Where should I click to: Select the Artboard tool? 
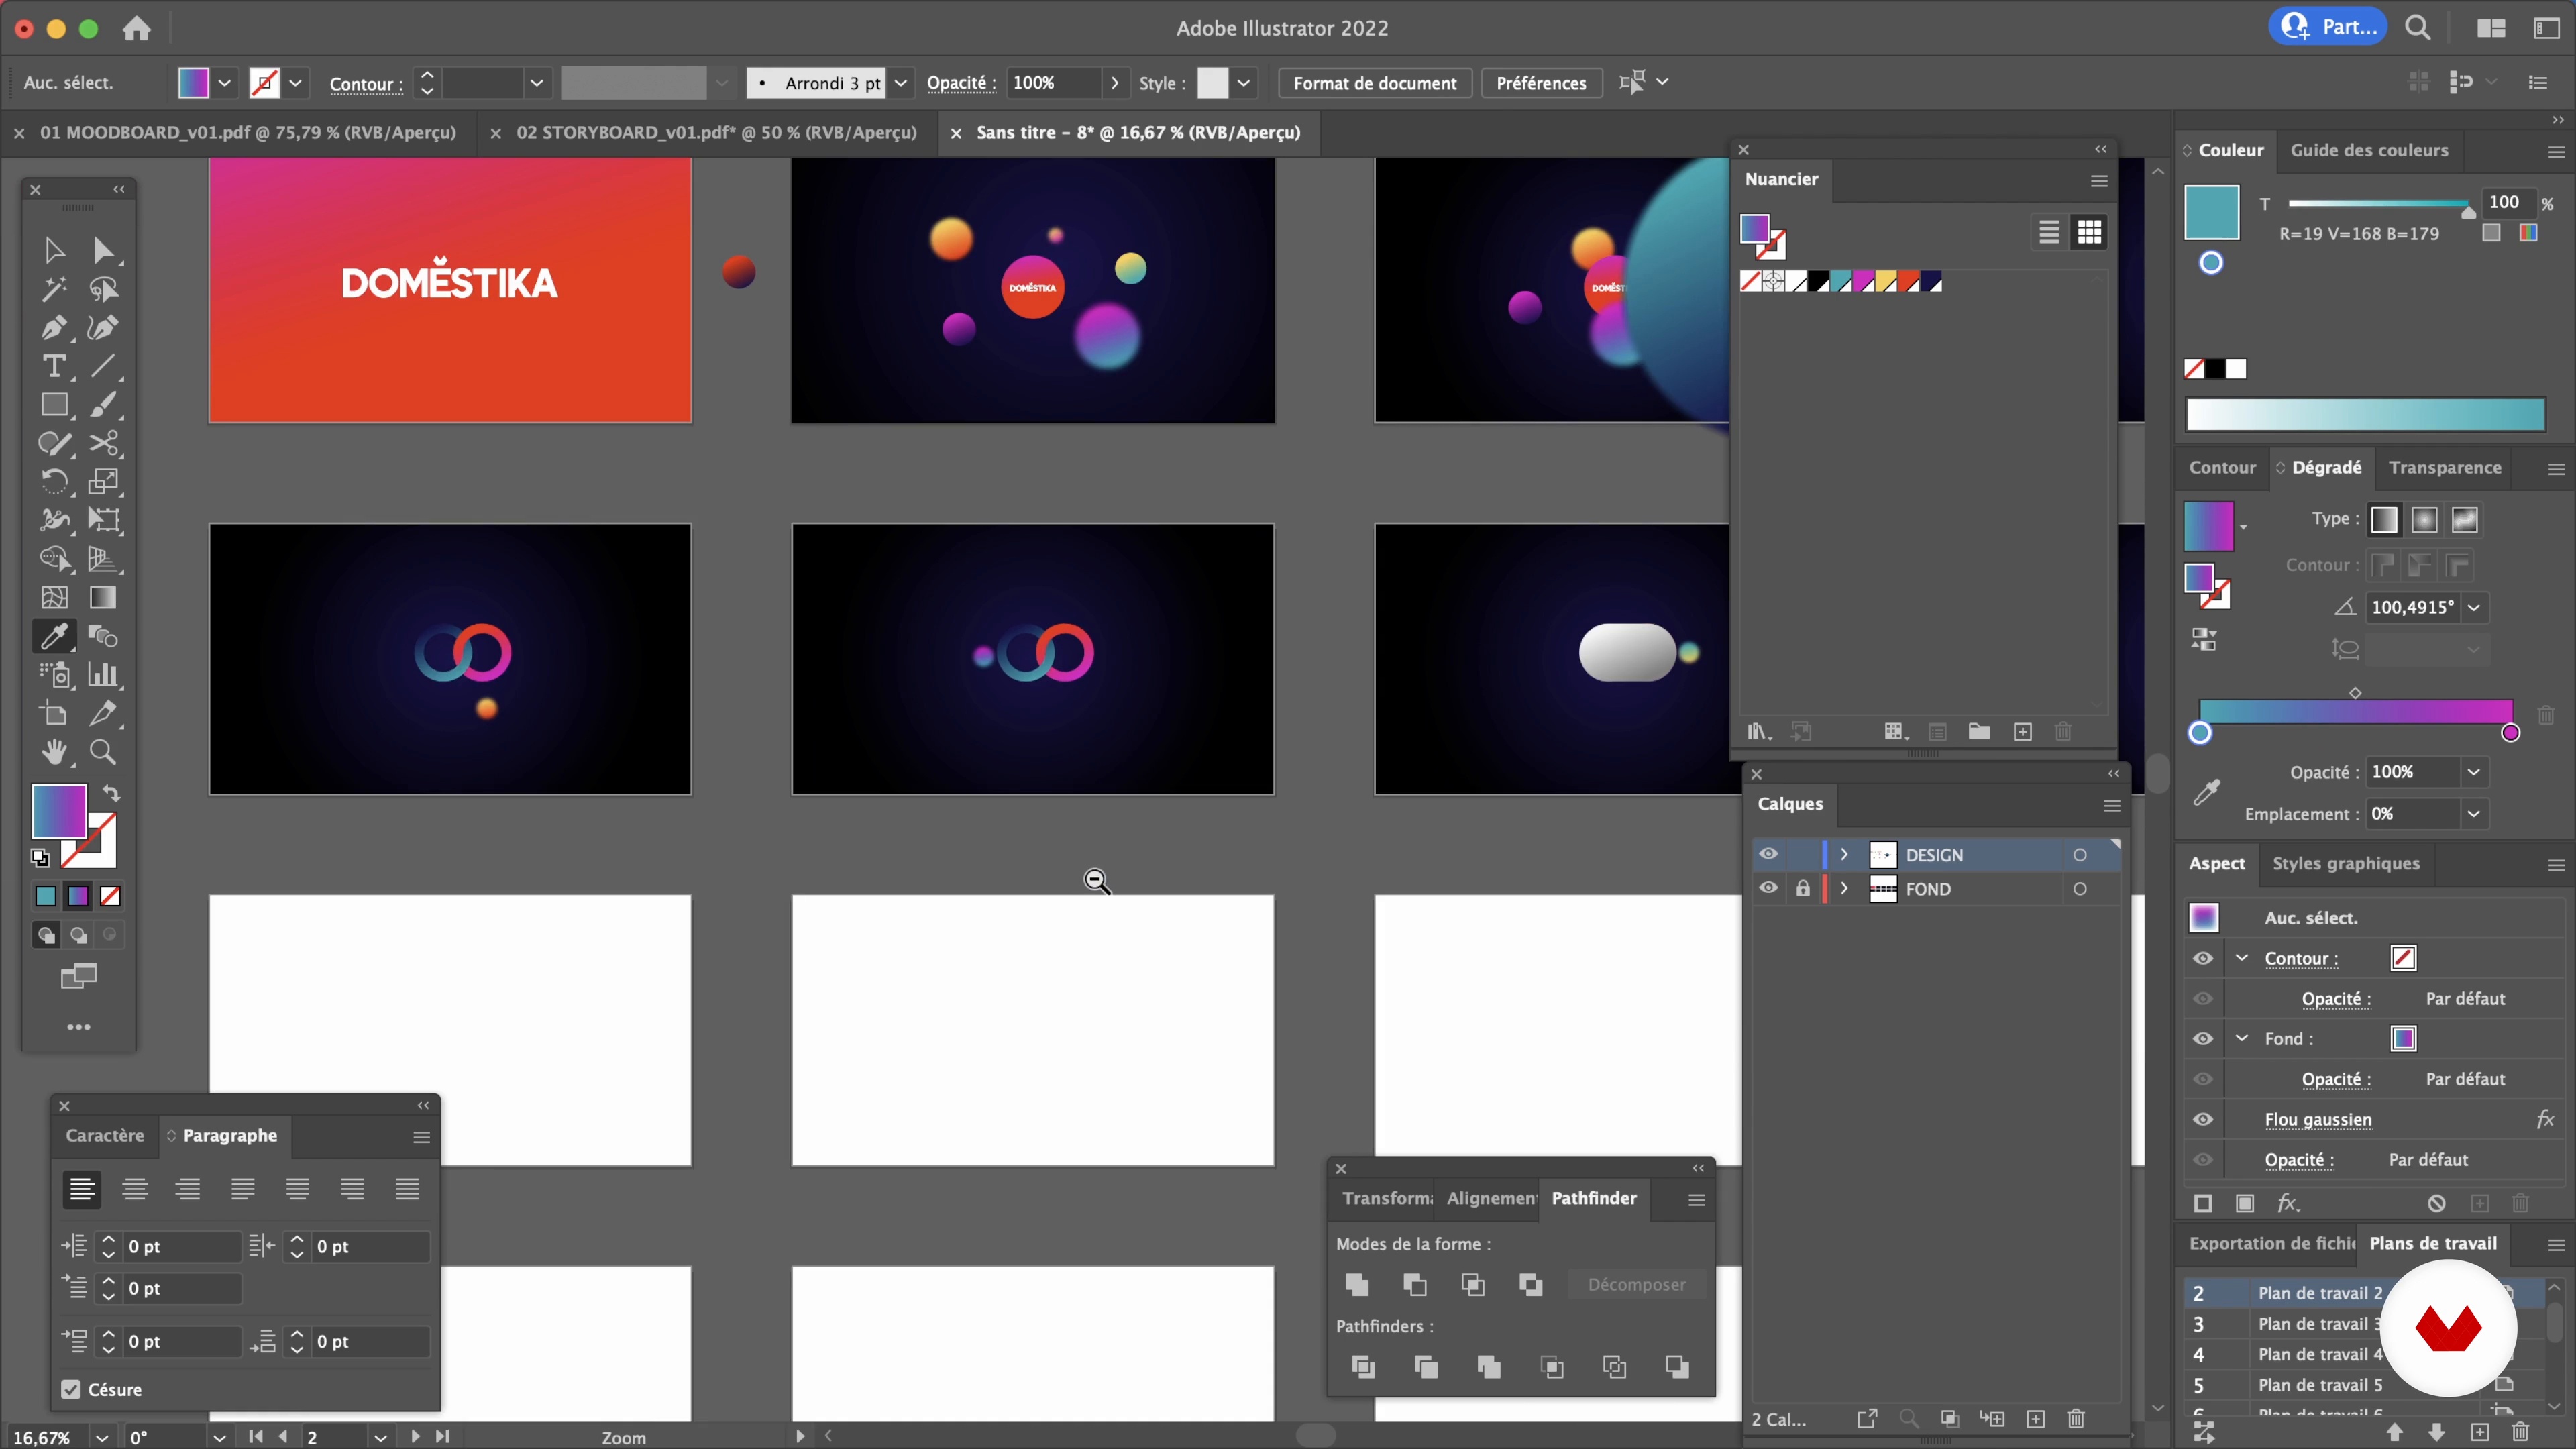54,714
